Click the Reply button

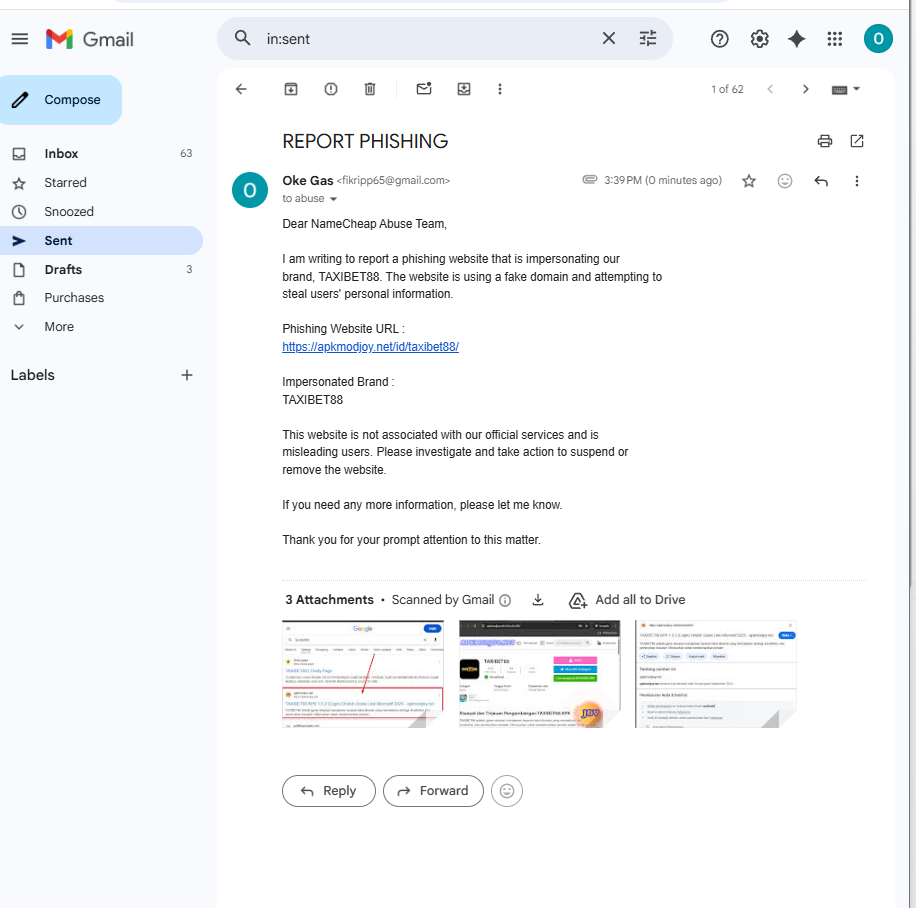click(x=329, y=791)
